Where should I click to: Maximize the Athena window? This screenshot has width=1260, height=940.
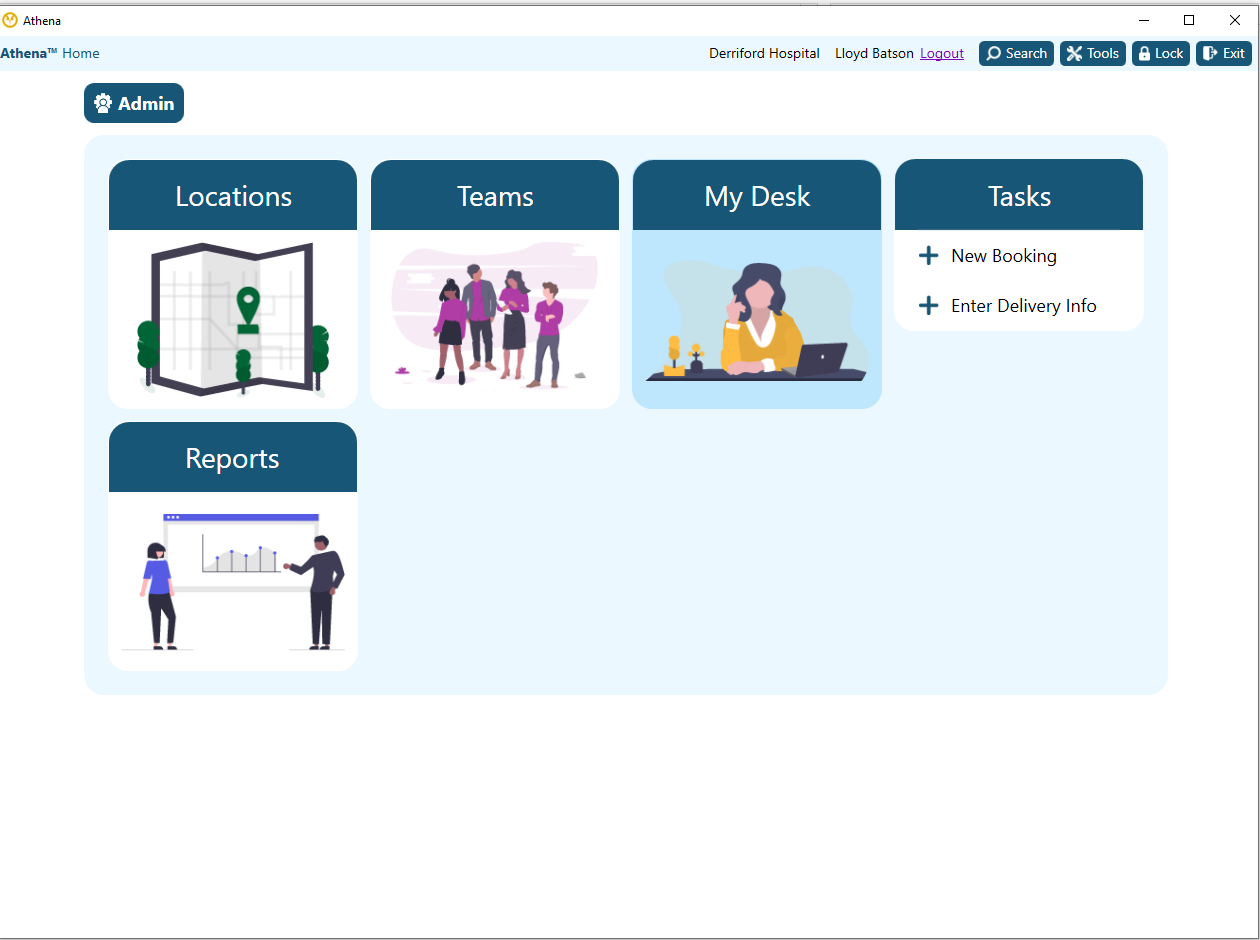point(1189,20)
